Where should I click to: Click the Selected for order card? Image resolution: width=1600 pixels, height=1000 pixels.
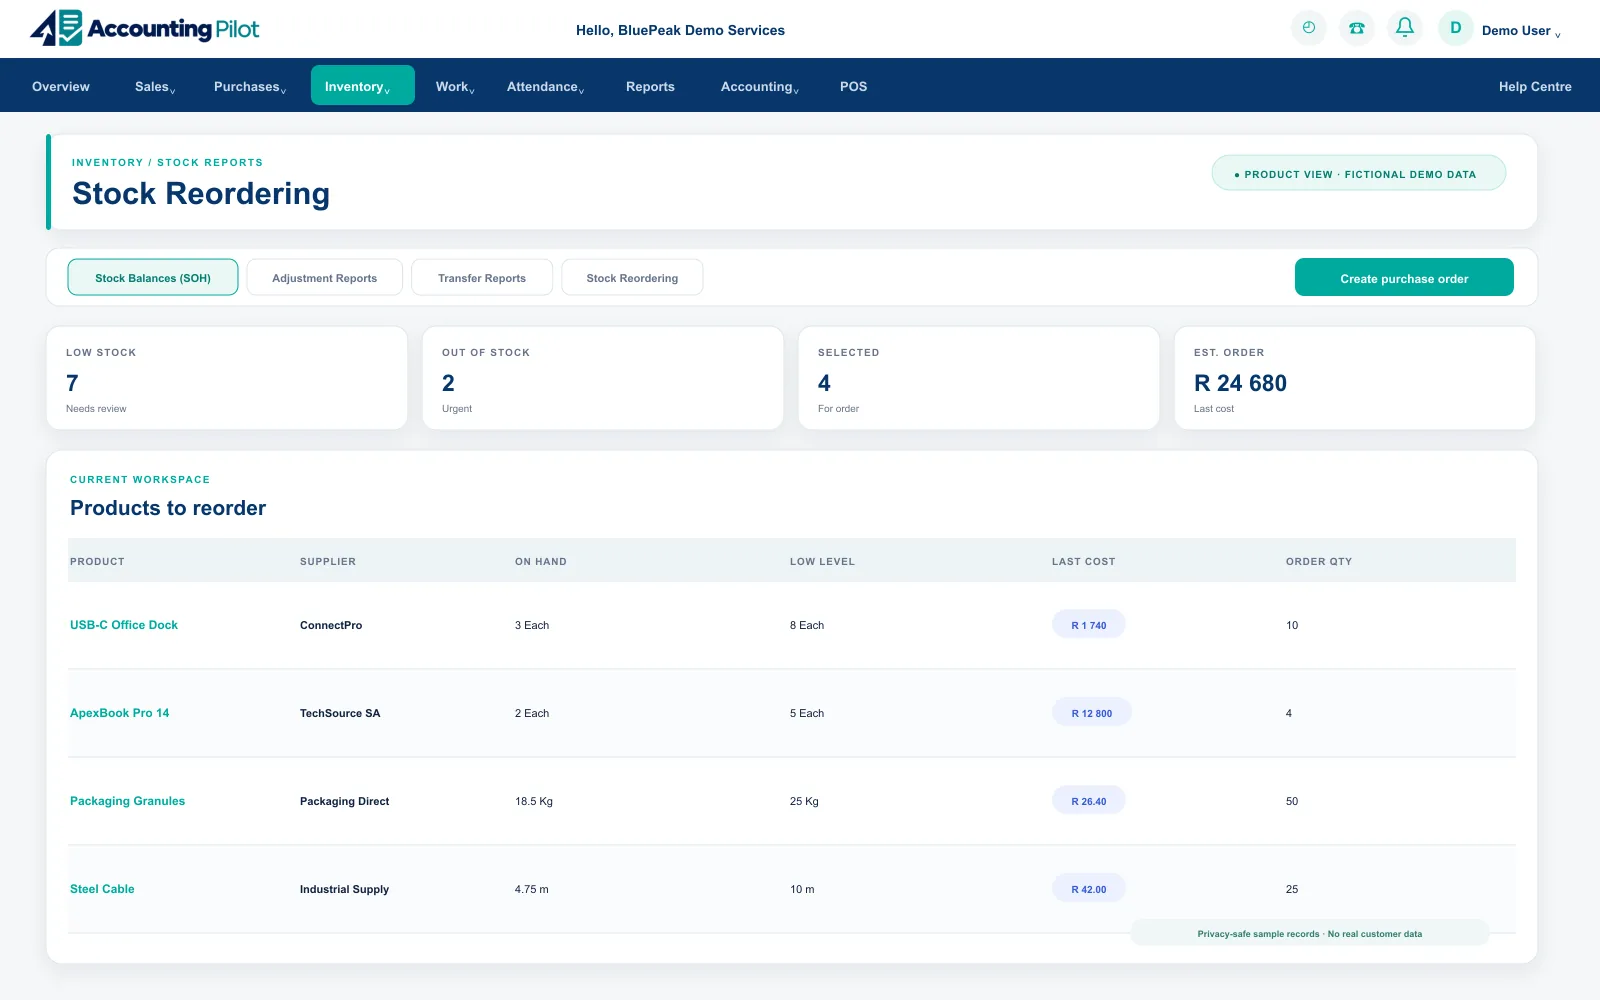tap(979, 378)
